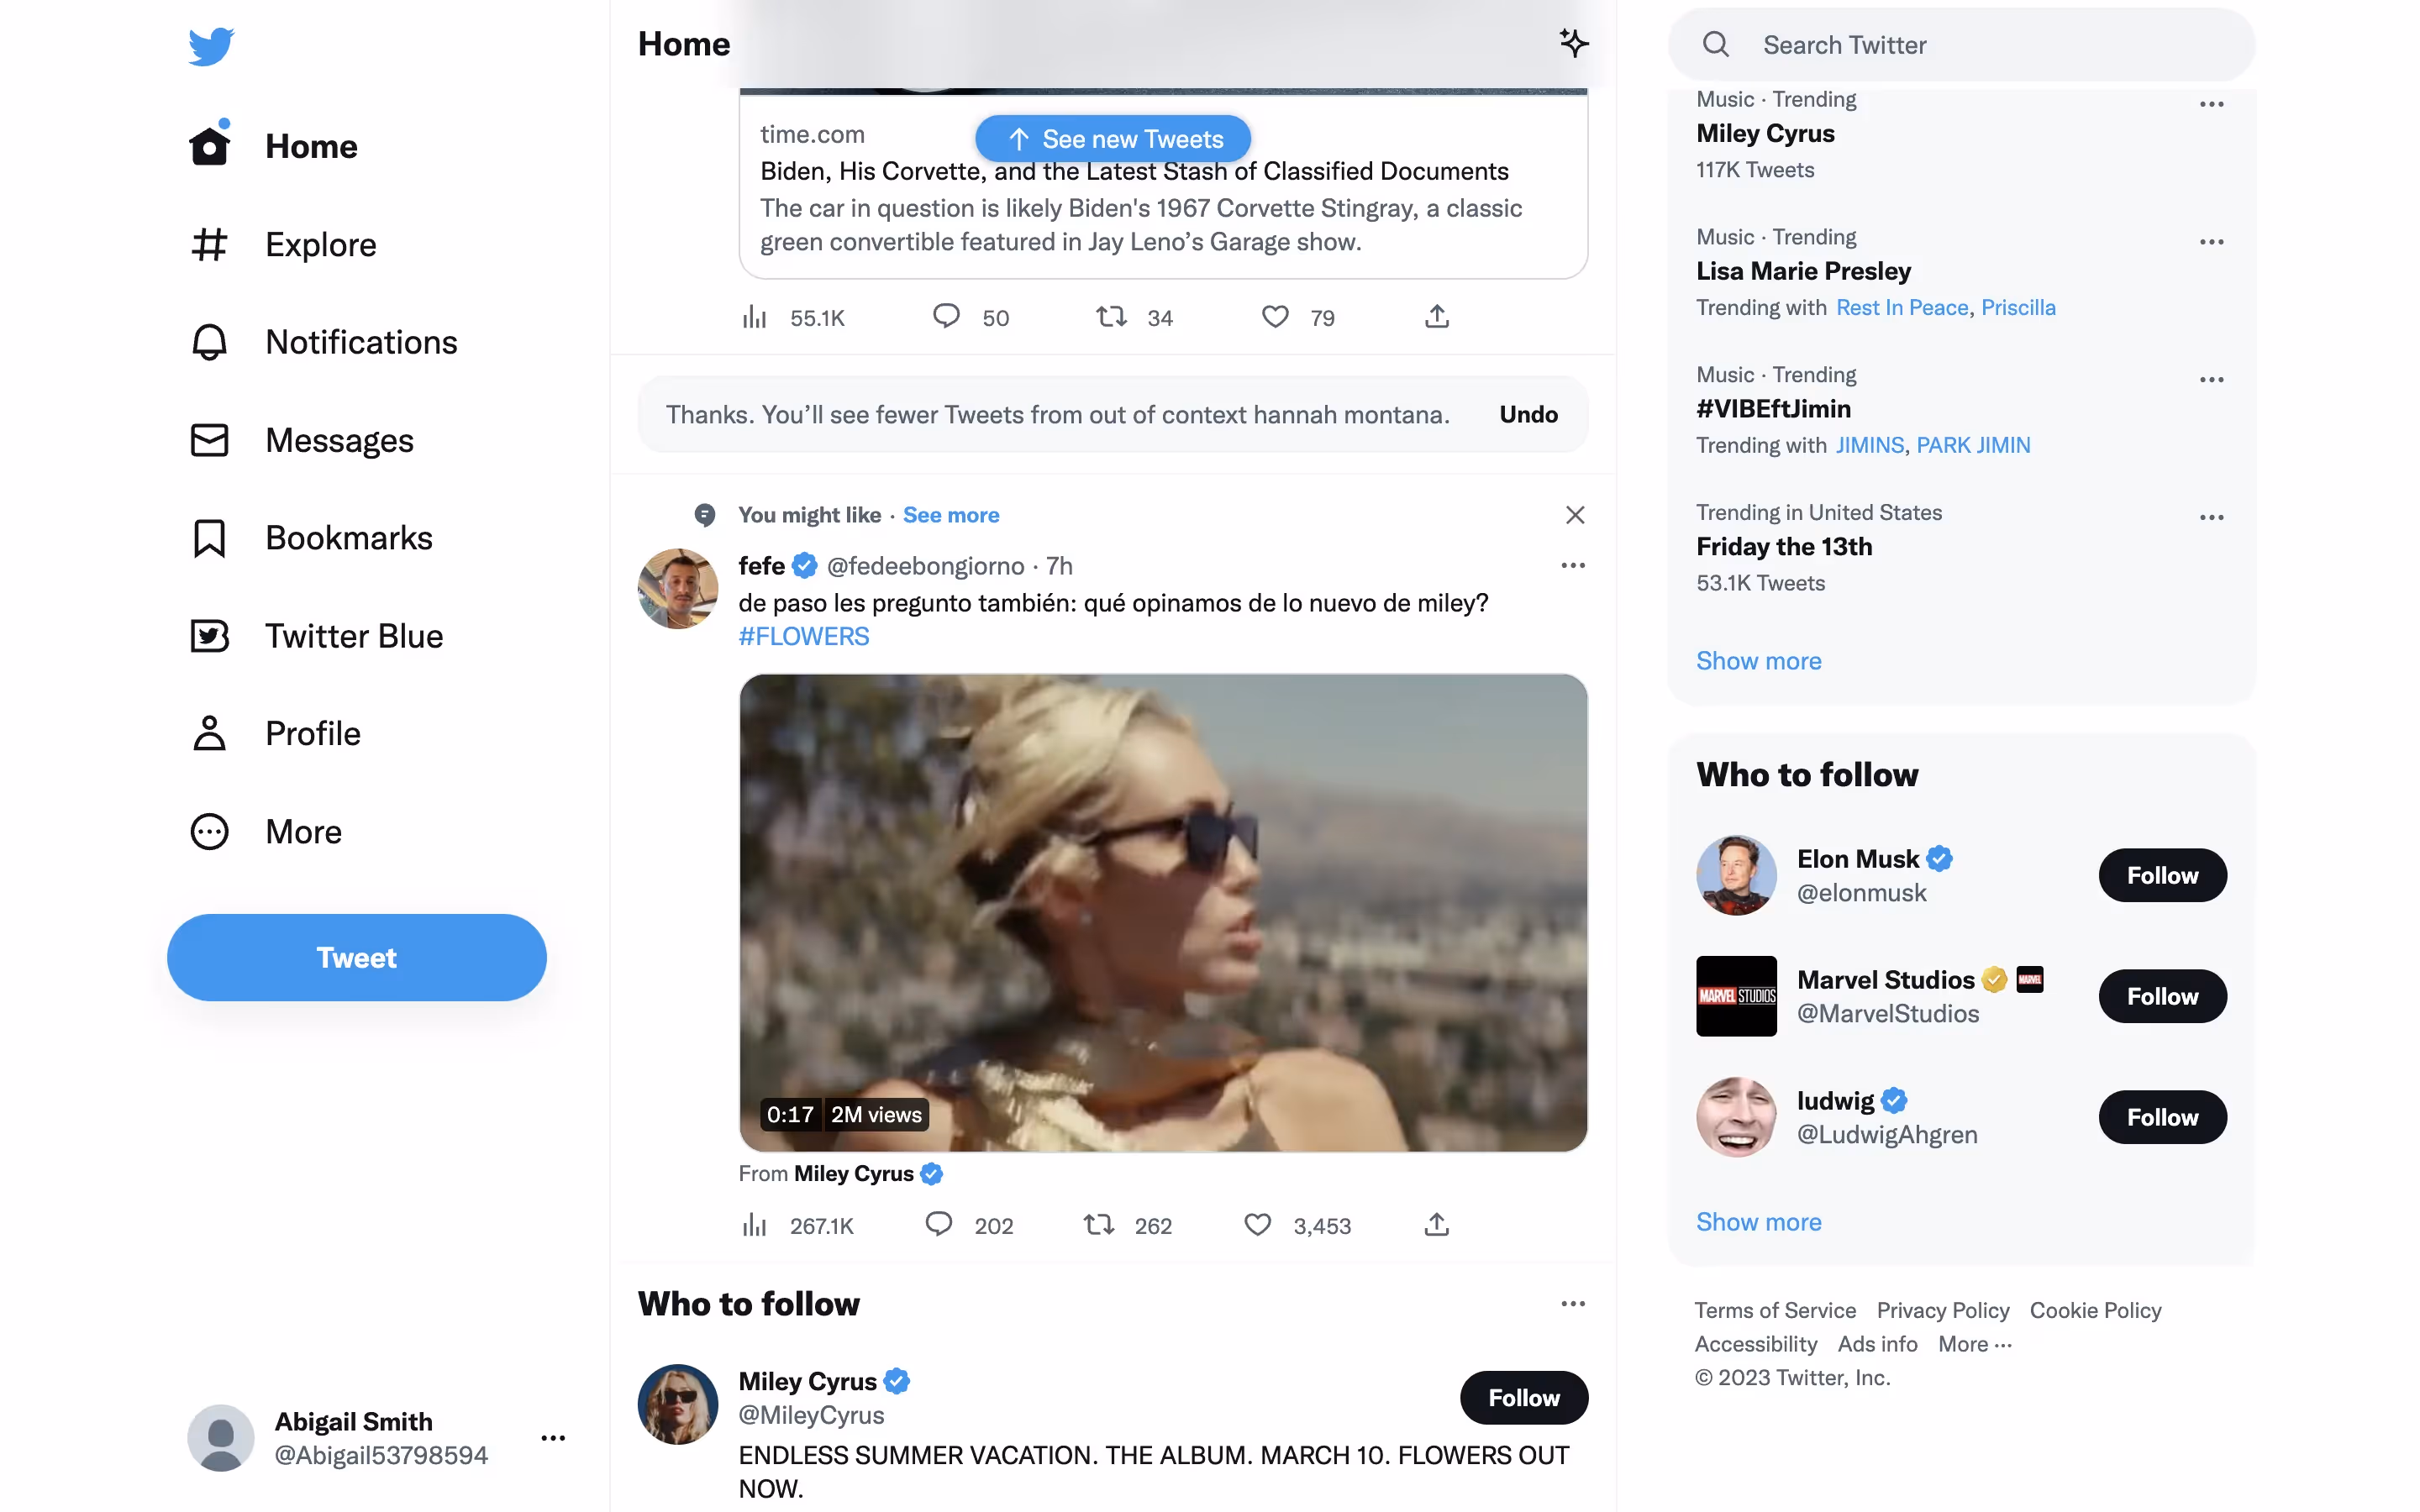
Task: Retweet fefe's #FLOWERS tweet
Action: [1099, 1225]
